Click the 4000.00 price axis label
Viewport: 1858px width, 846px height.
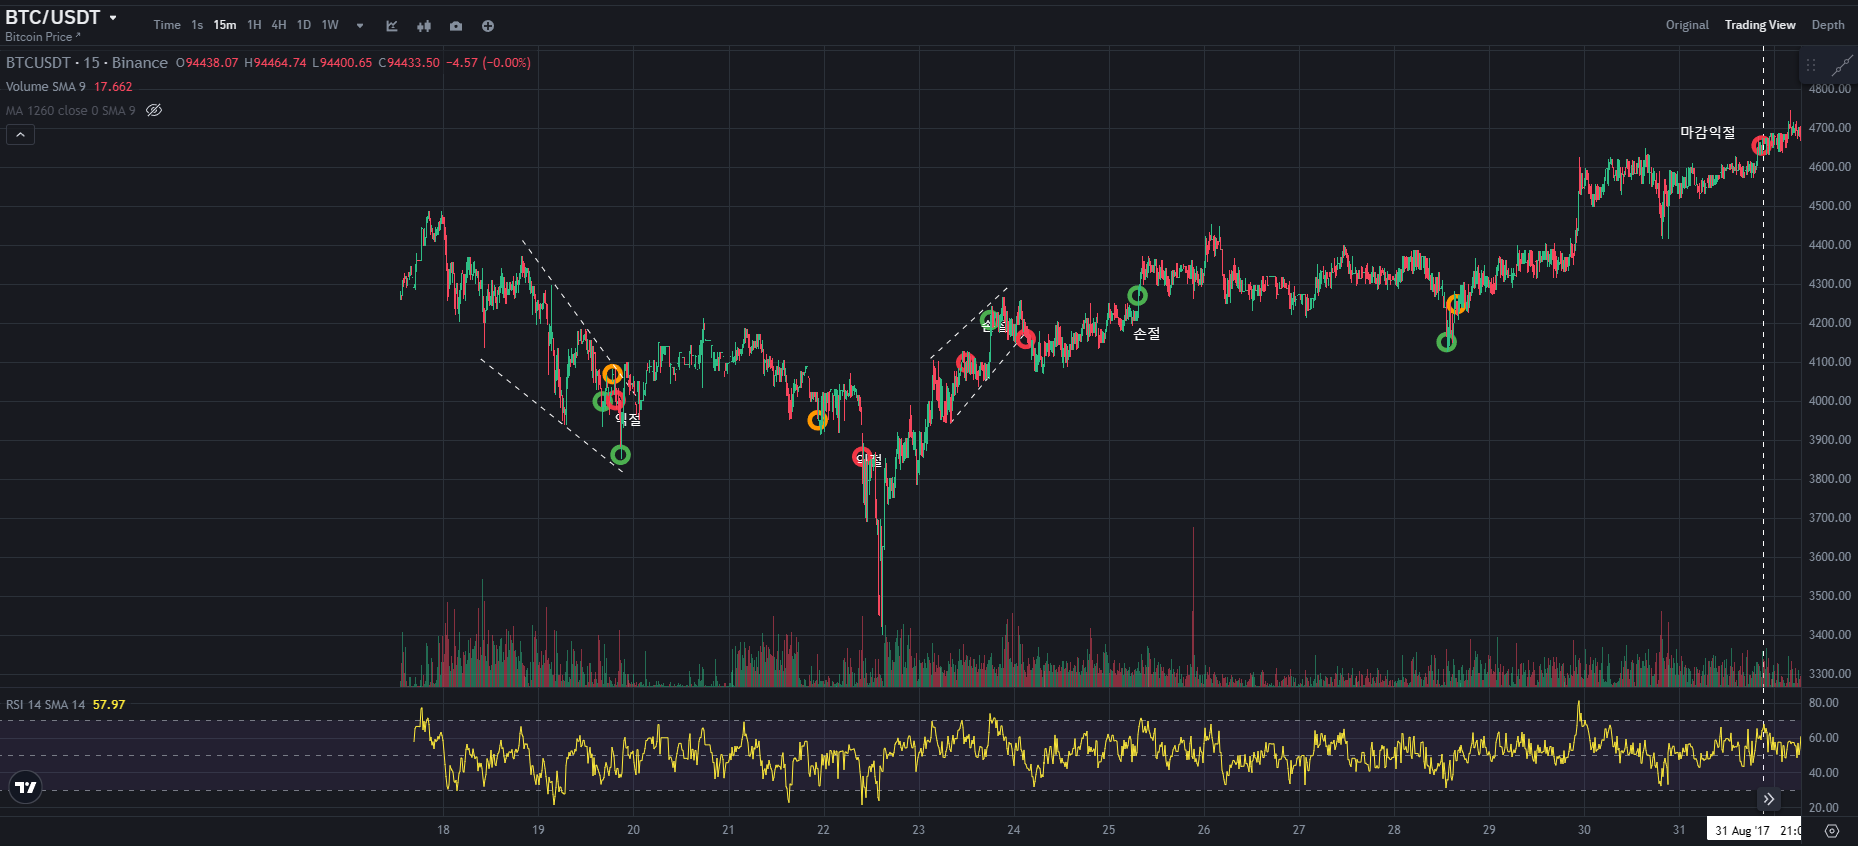(1830, 401)
